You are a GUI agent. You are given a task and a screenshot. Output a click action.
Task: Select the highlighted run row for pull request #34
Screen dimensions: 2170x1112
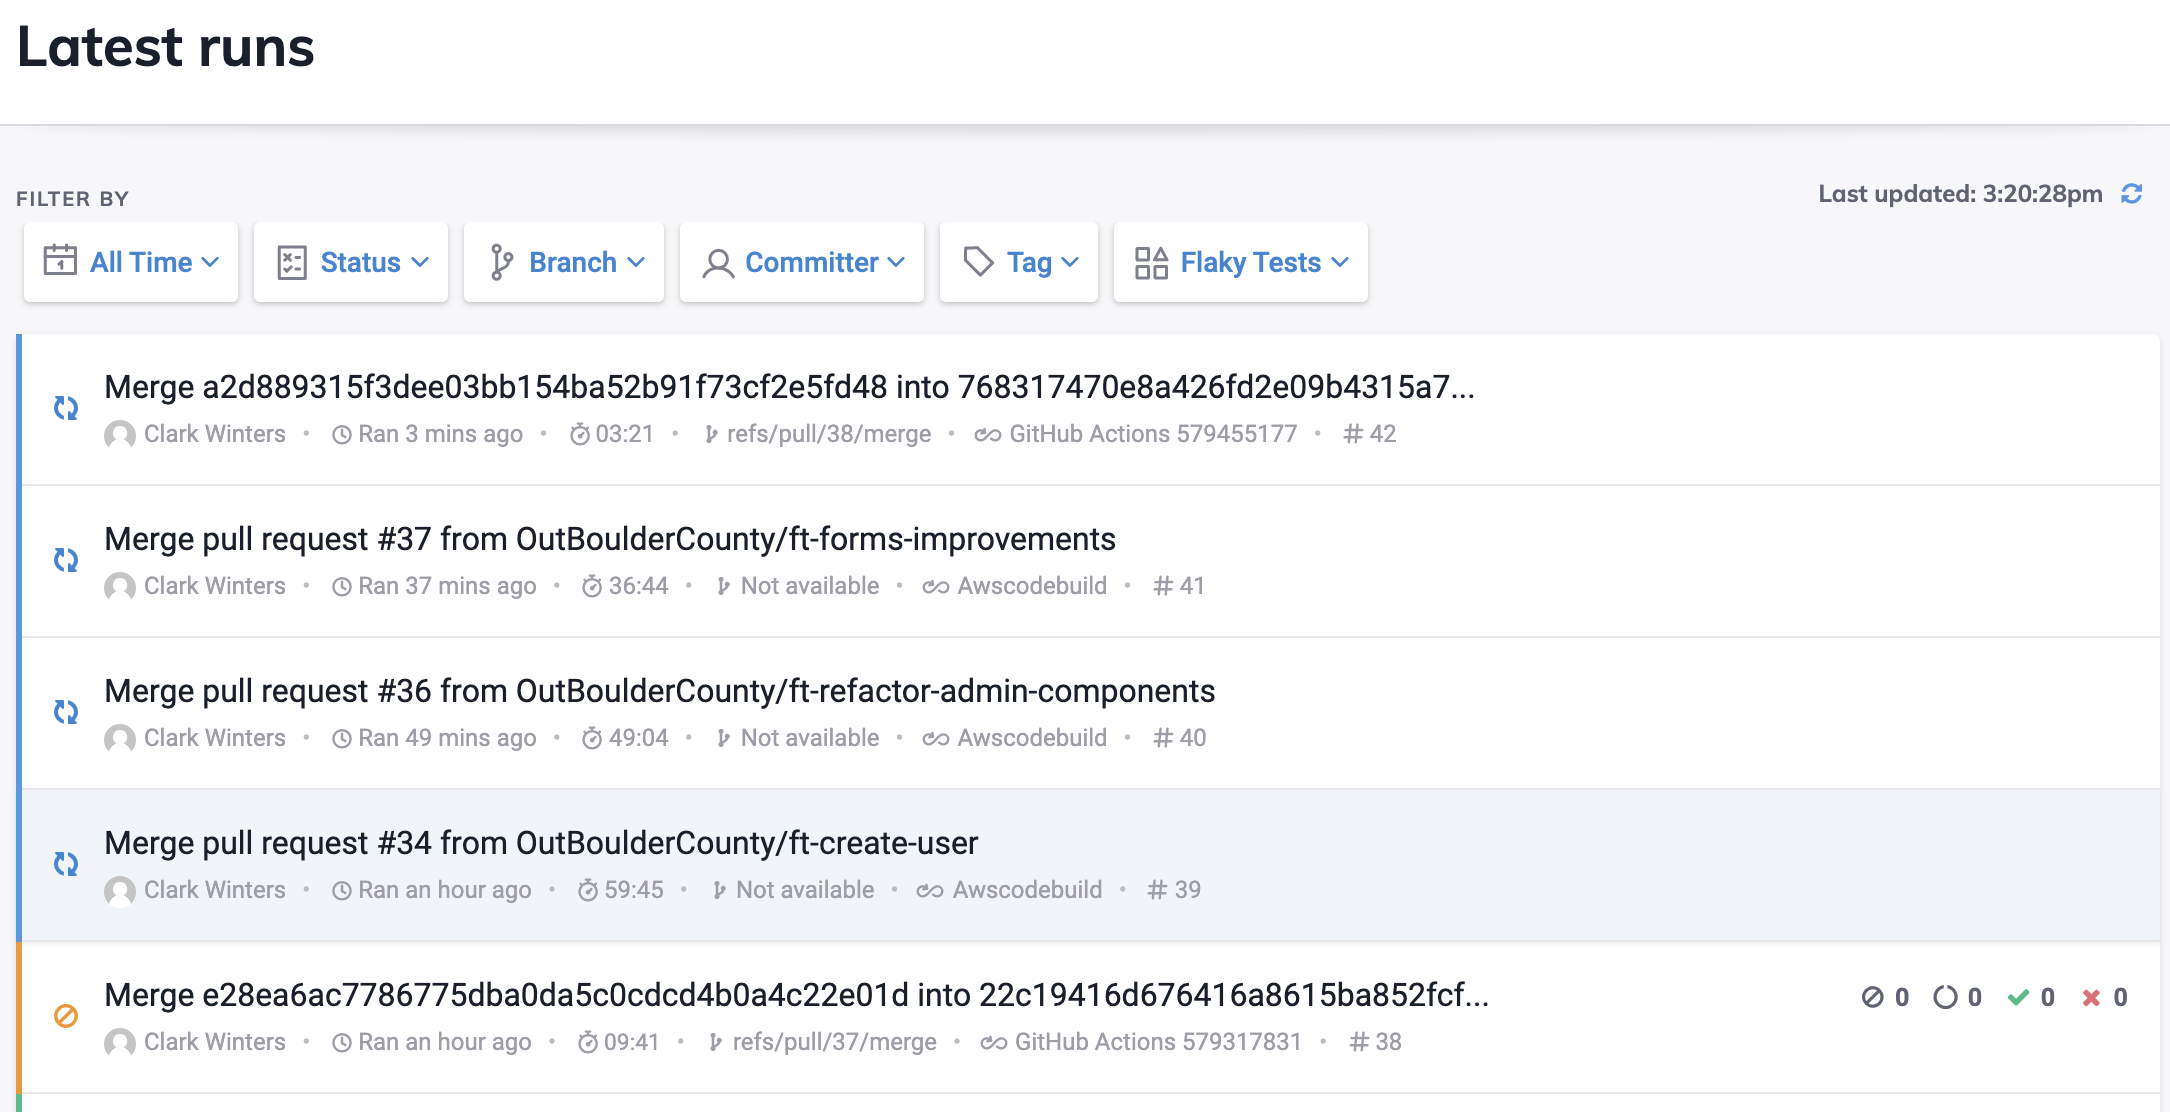click(543, 843)
